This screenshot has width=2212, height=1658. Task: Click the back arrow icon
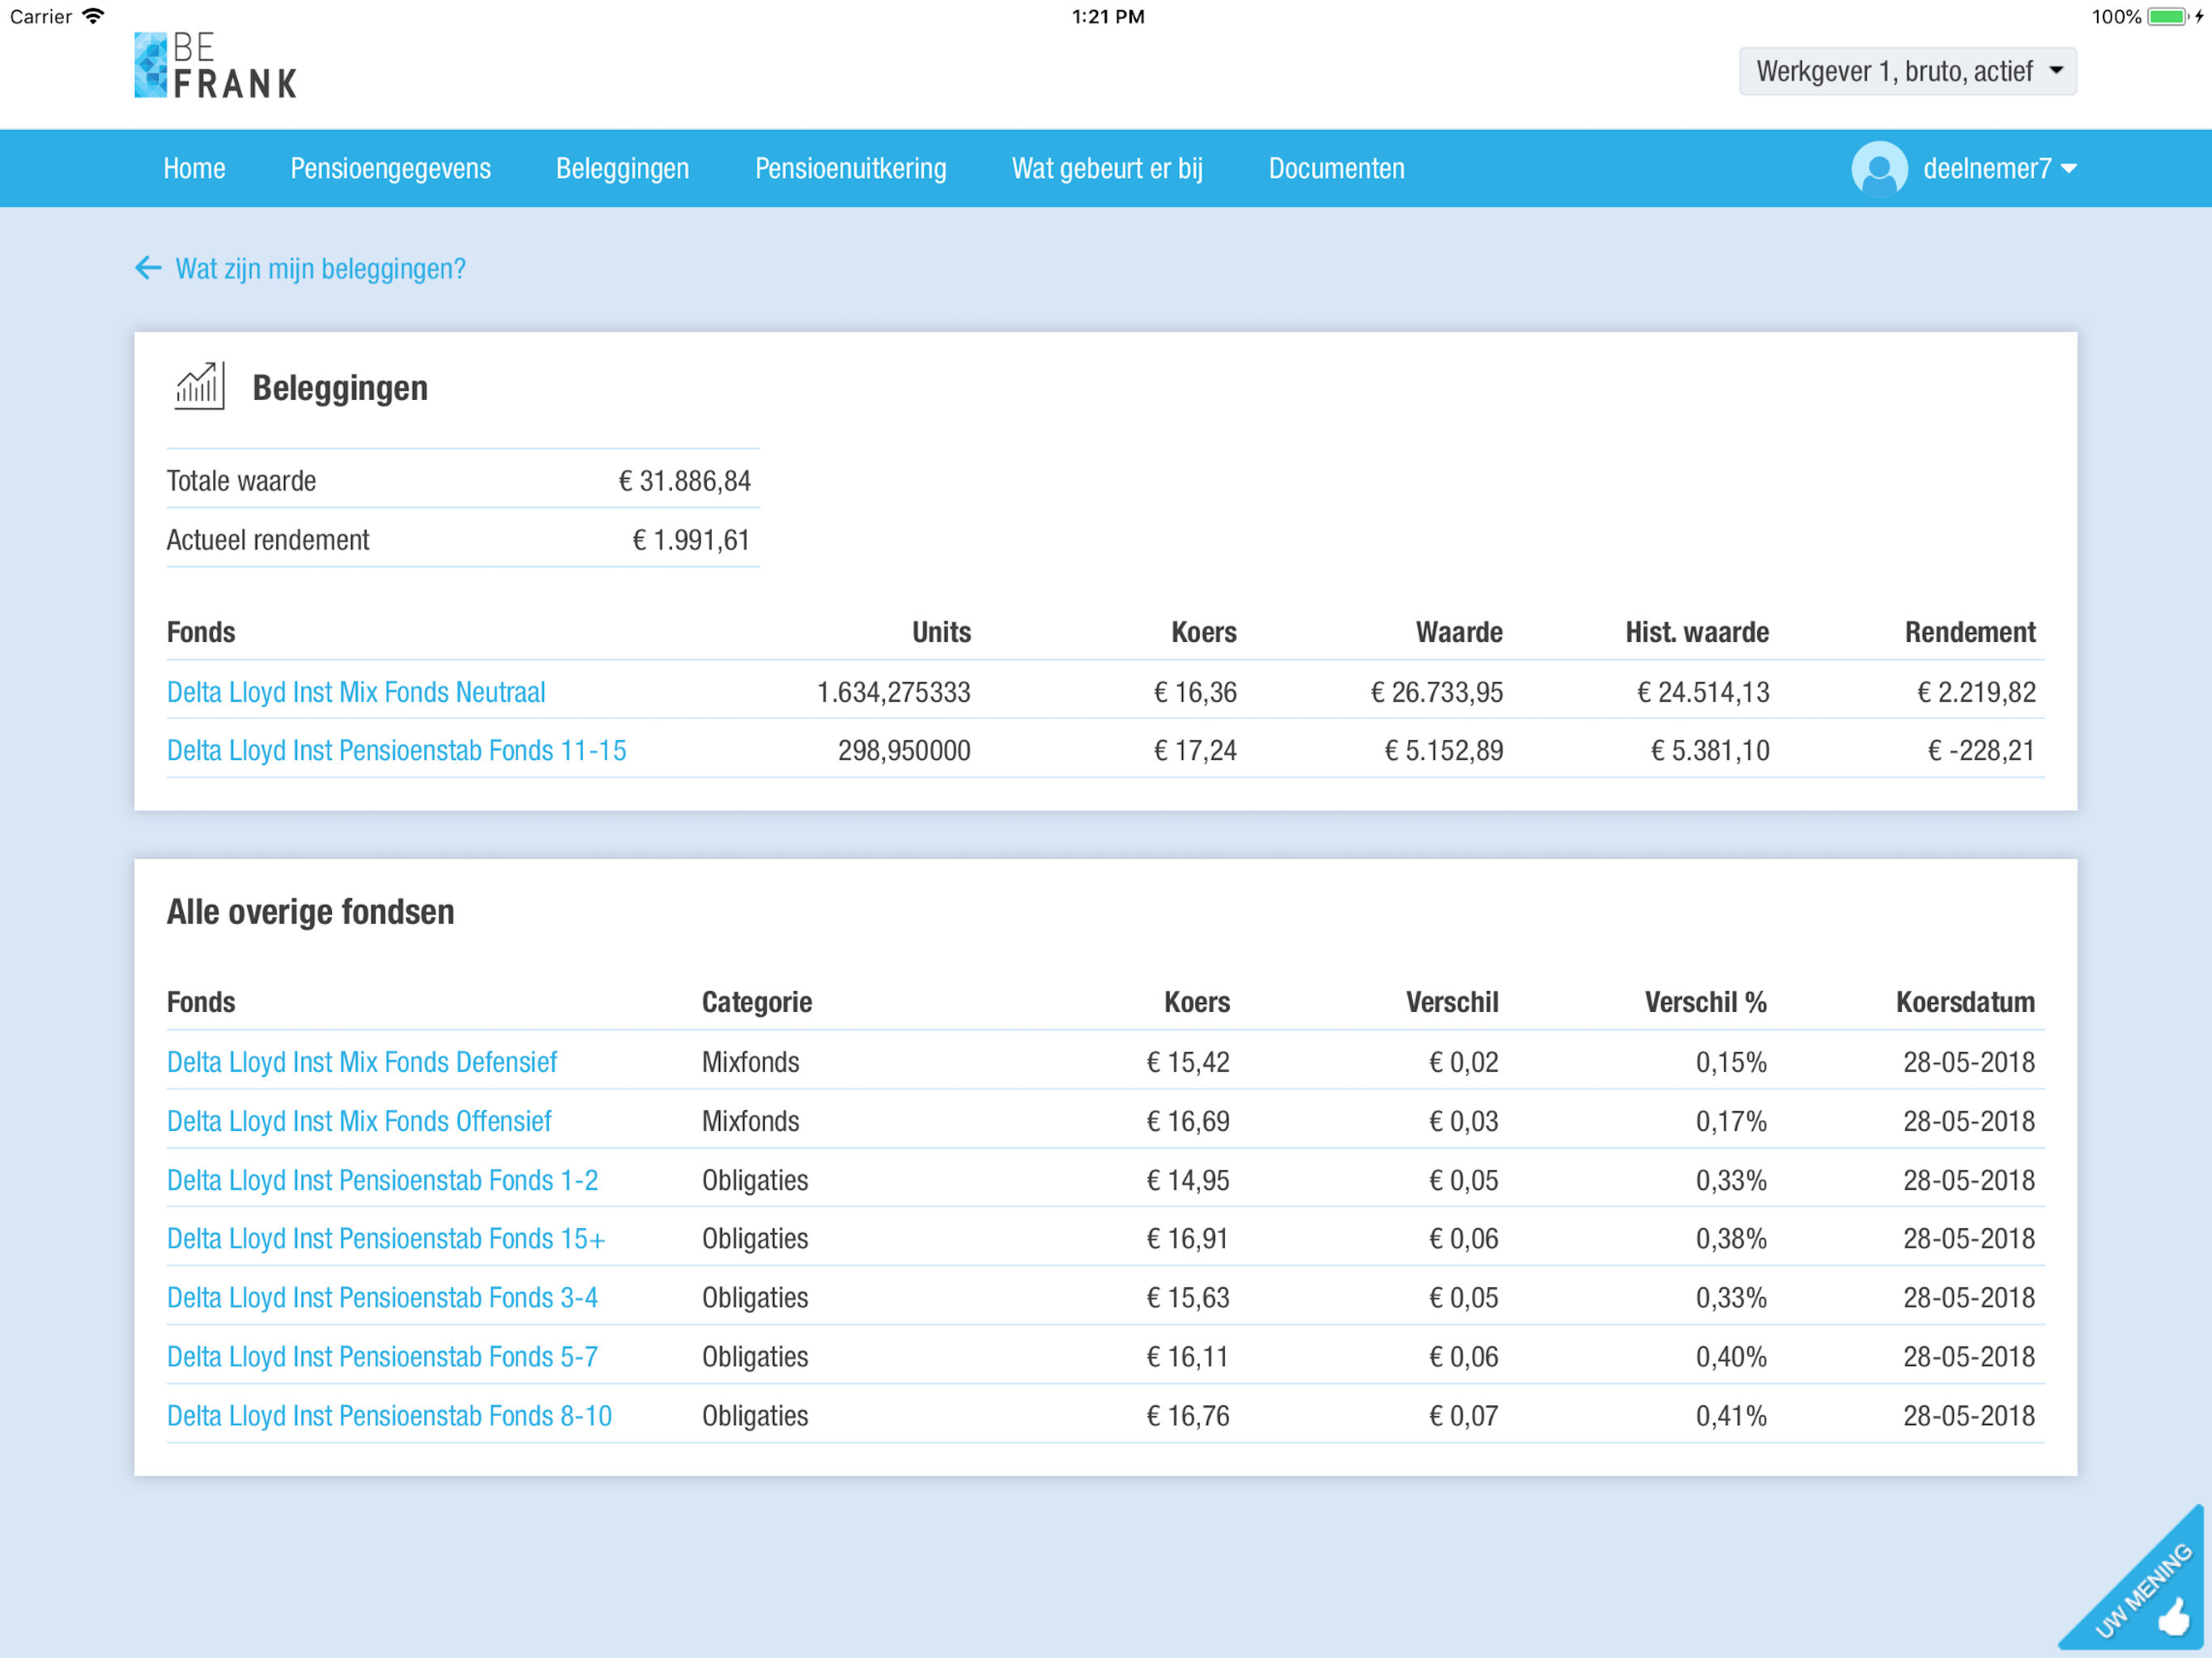tap(148, 268)
